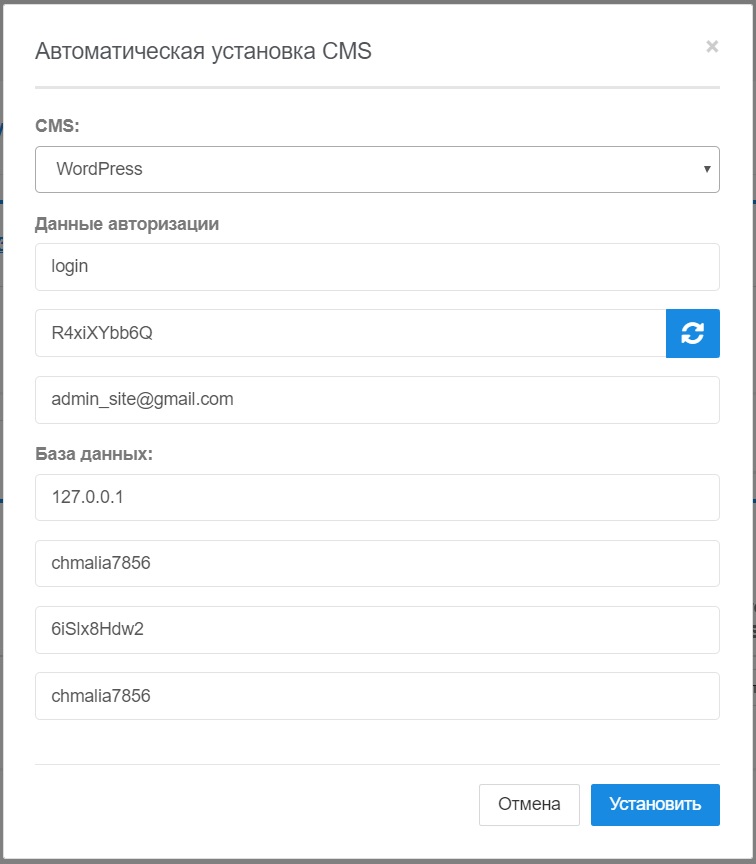The image size is (756, 864).
Task: Click the database host field 127.0.0.1
Action: 377,497
